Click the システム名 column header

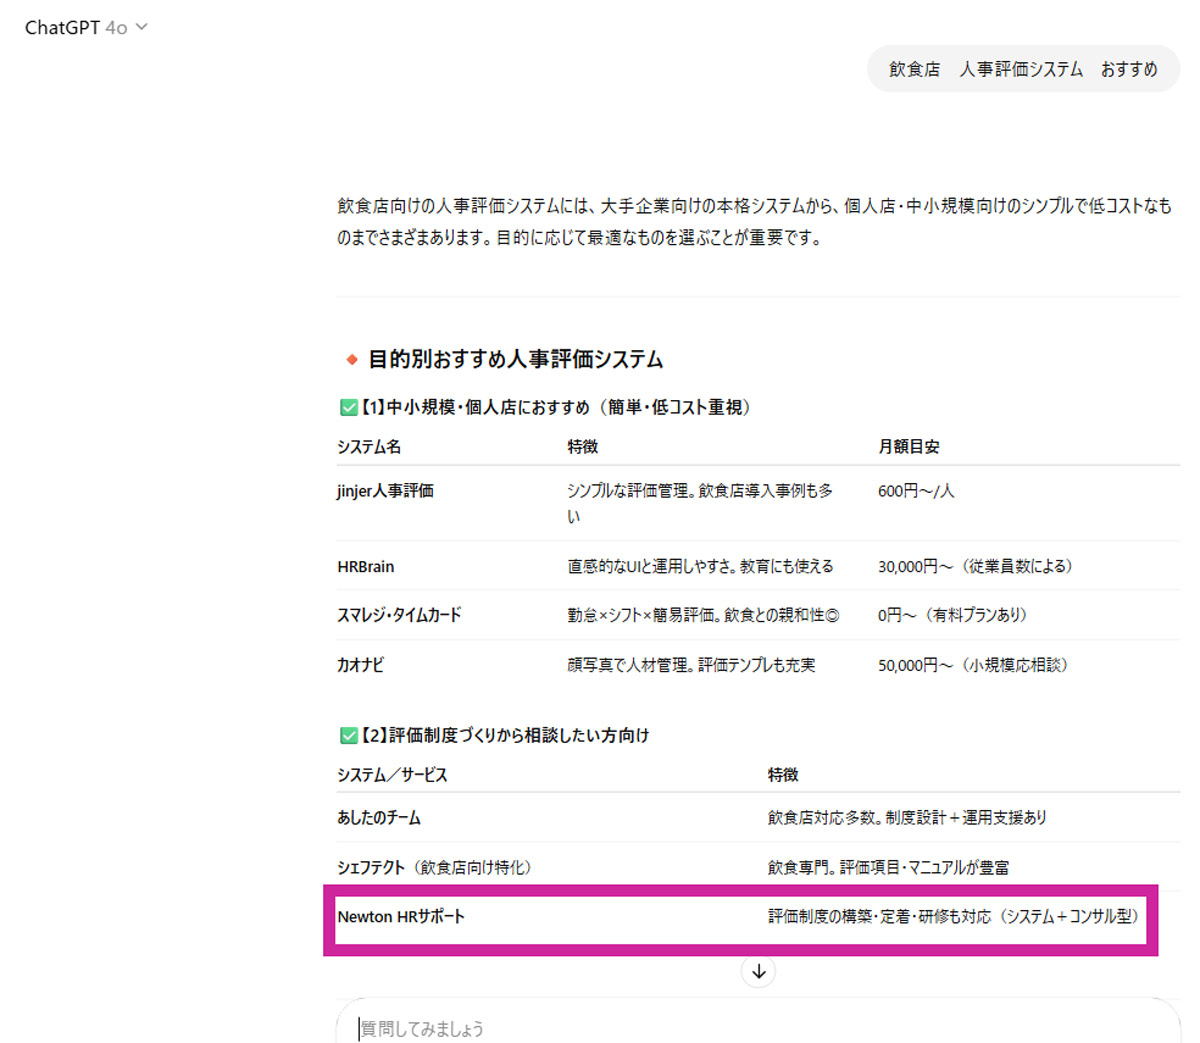tap(369, 447)
